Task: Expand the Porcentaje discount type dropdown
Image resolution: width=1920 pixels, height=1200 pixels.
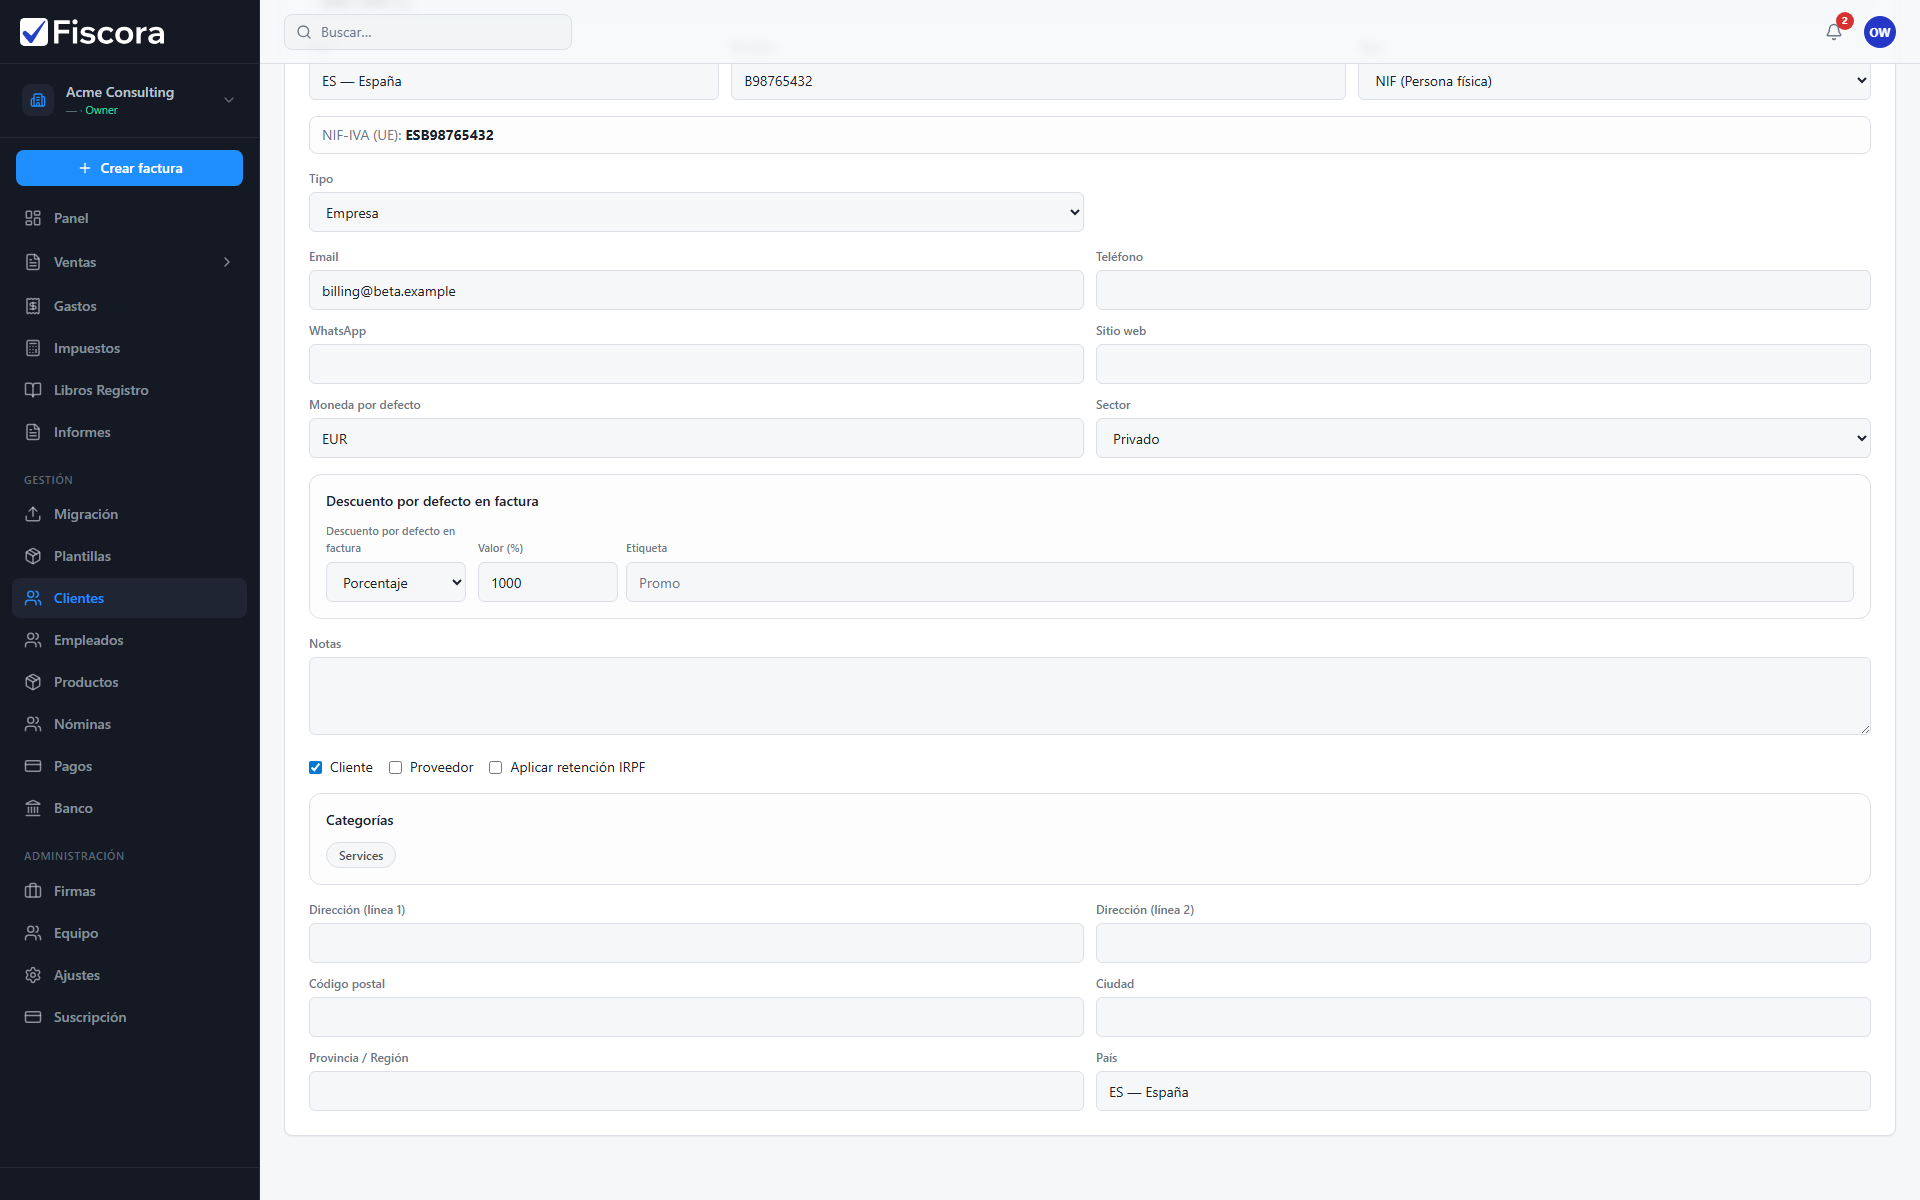Action: pos(396,582)
